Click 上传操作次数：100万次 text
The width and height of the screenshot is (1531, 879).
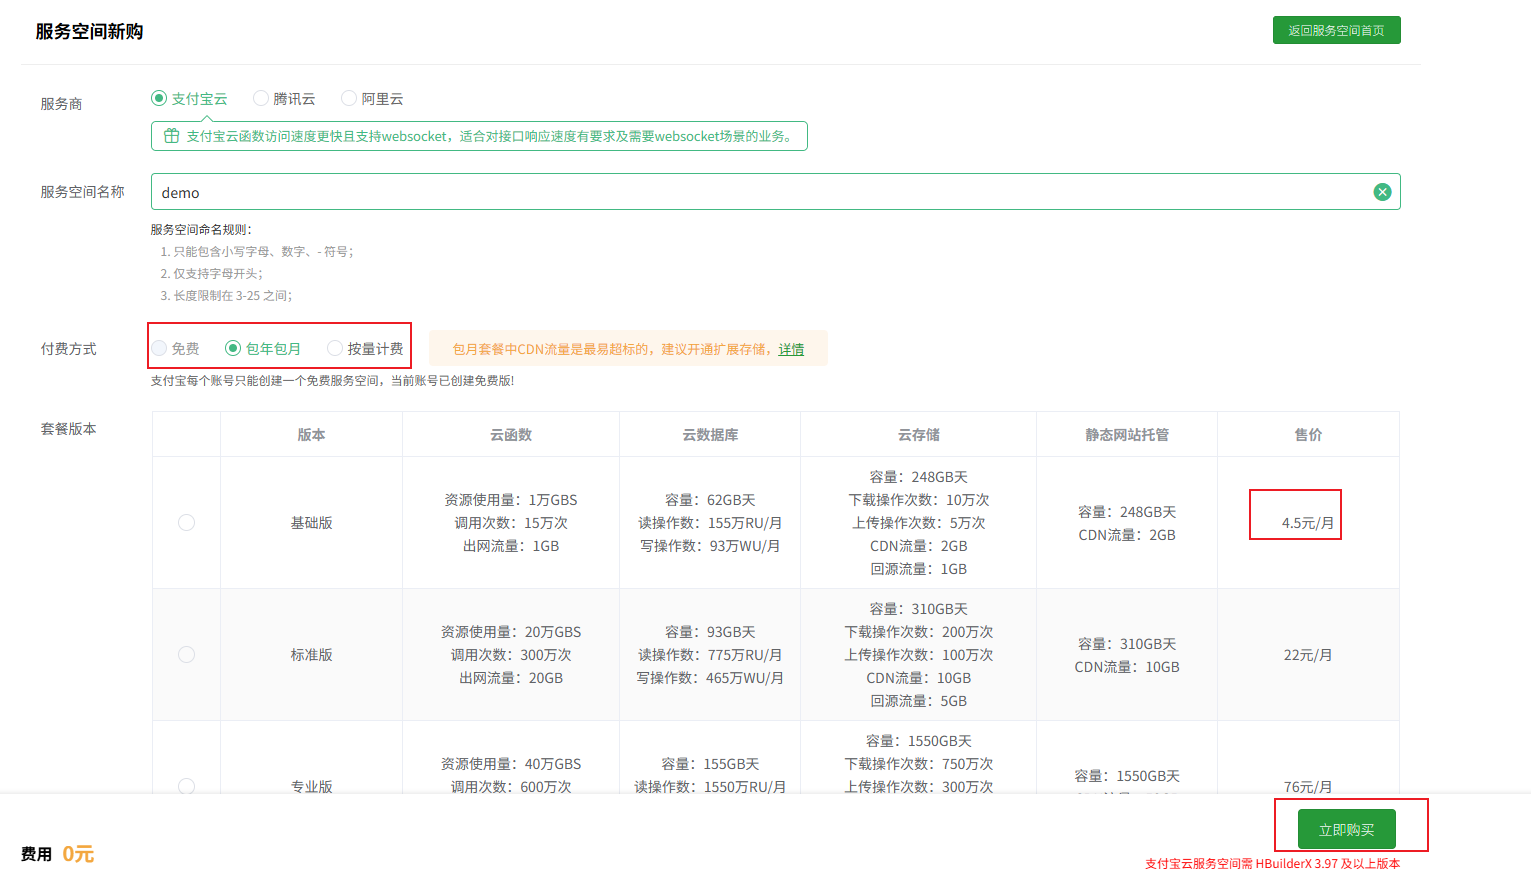(x=919, y=654)
